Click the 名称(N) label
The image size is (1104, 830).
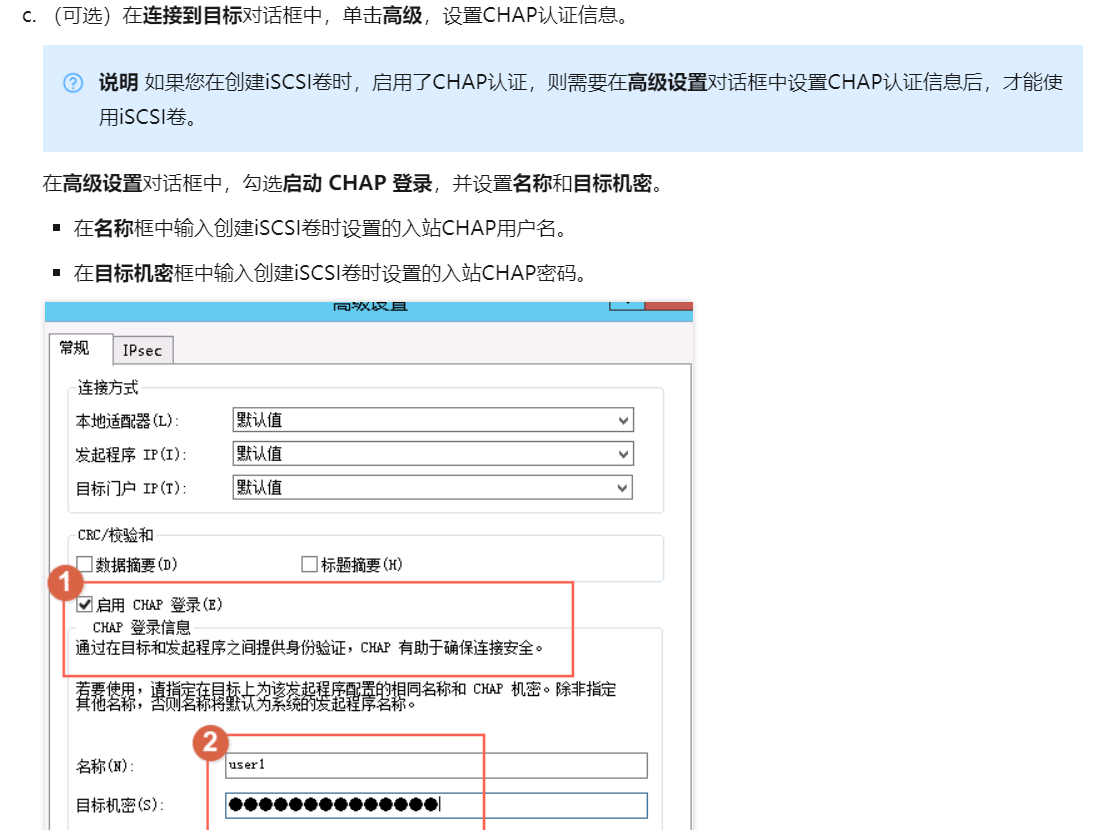point(105,766)
